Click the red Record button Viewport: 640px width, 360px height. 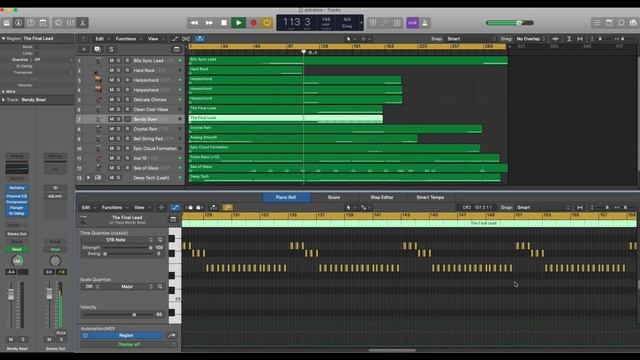click(253, 23)
